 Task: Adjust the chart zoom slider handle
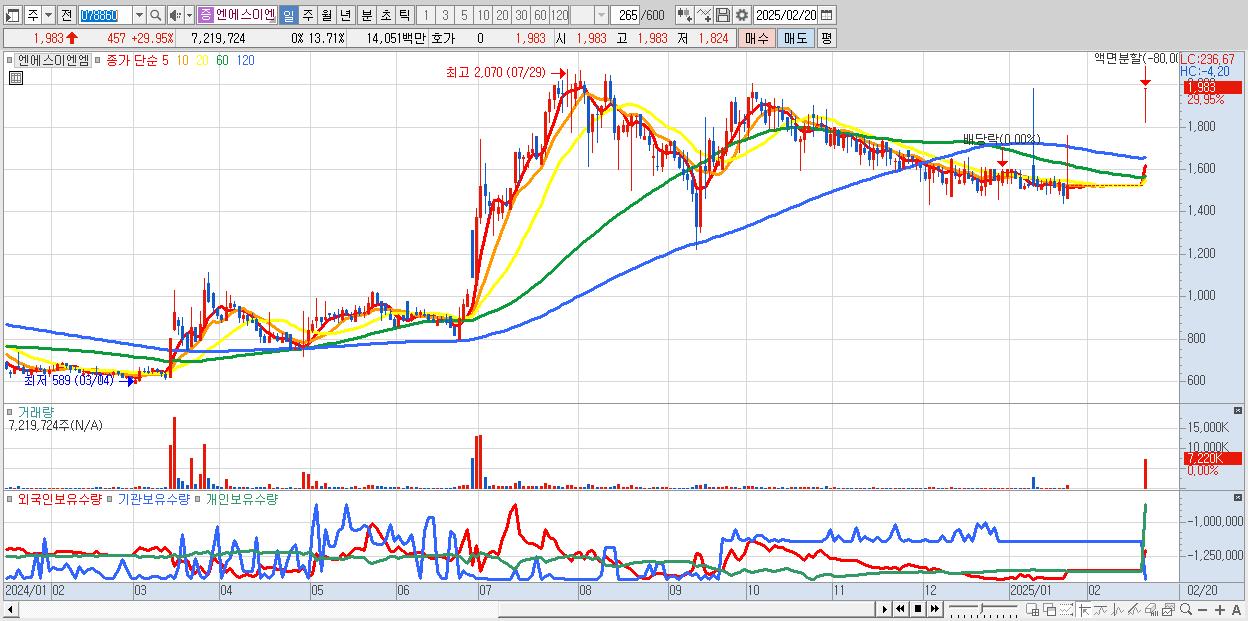tap(981, 608)
